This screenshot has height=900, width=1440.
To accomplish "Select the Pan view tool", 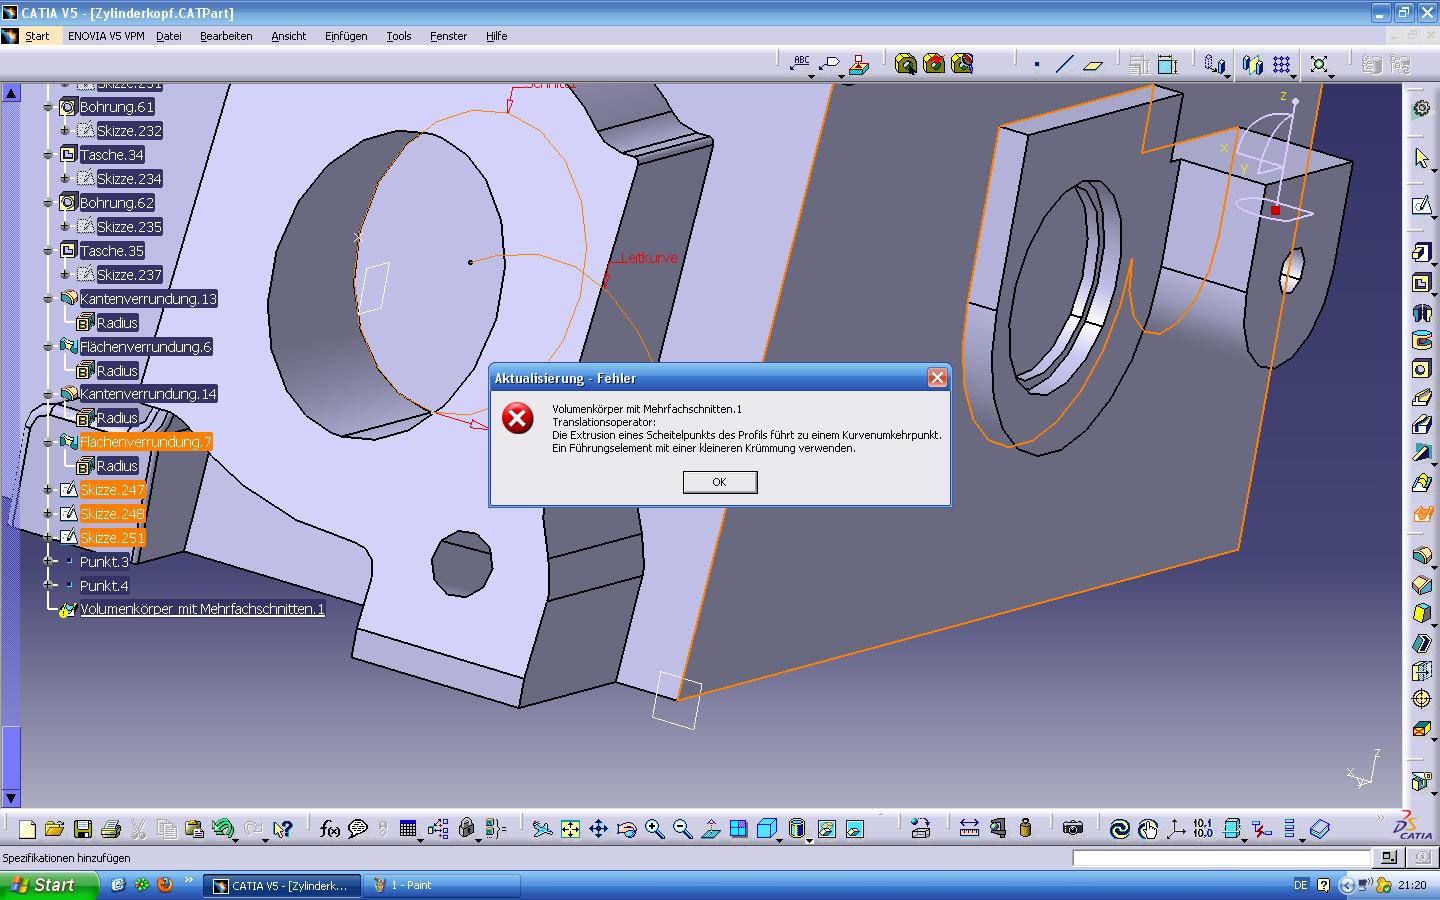I will coord(598,829).
